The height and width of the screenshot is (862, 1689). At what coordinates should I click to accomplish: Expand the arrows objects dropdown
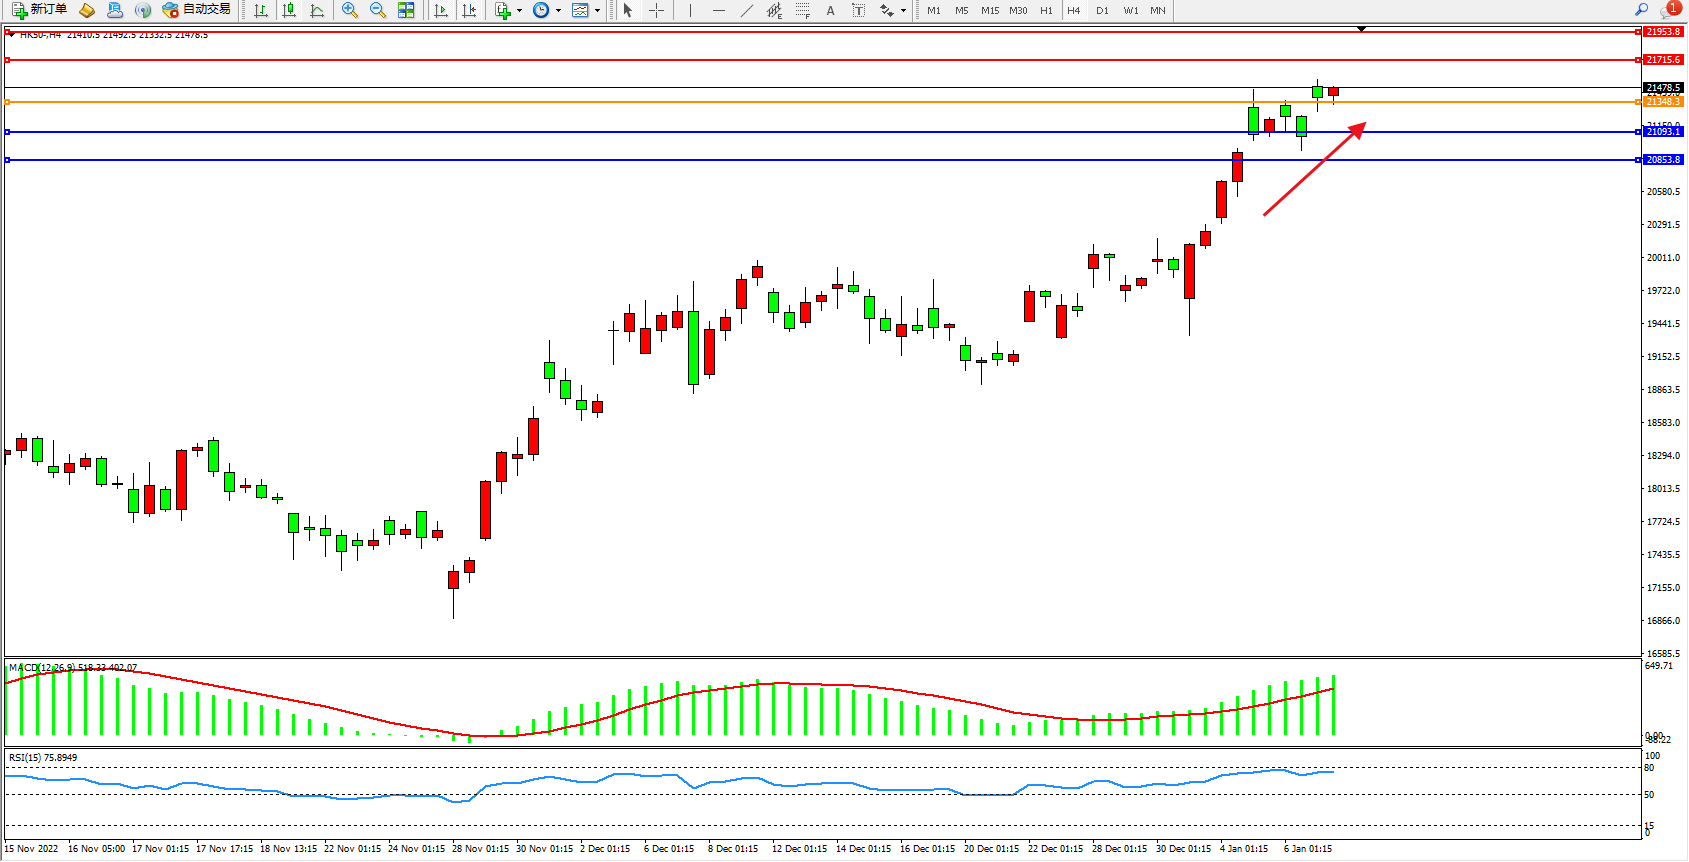click(903, 11)
